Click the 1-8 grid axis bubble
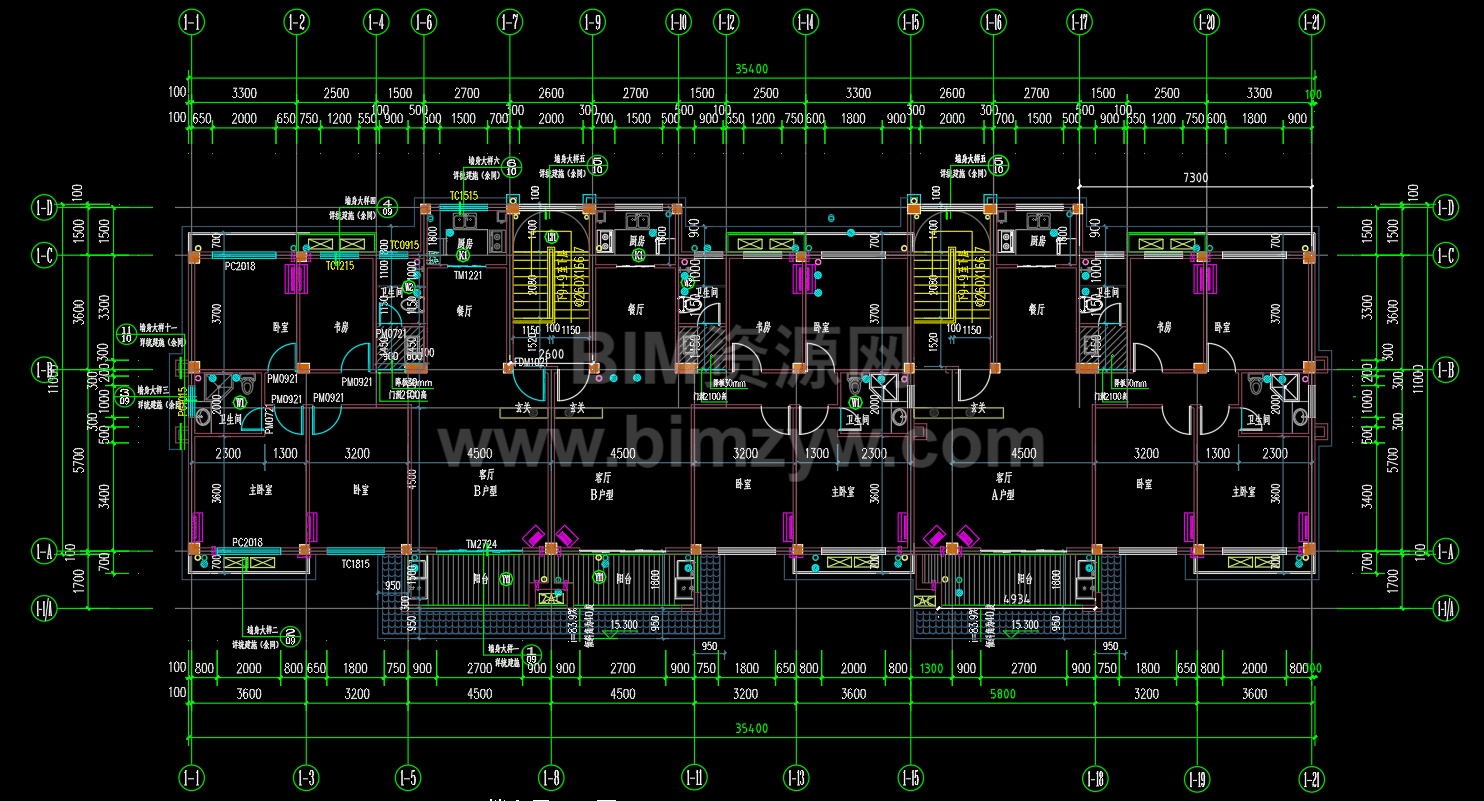 click(551, 777)
